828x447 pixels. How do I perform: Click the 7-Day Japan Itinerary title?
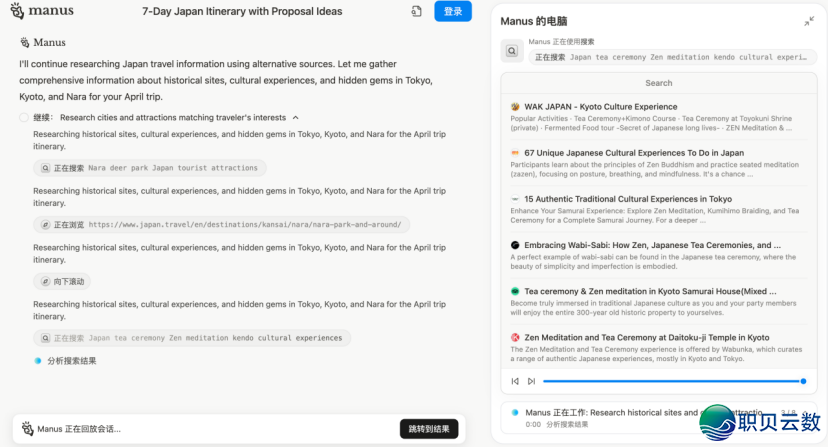[242, 11]
